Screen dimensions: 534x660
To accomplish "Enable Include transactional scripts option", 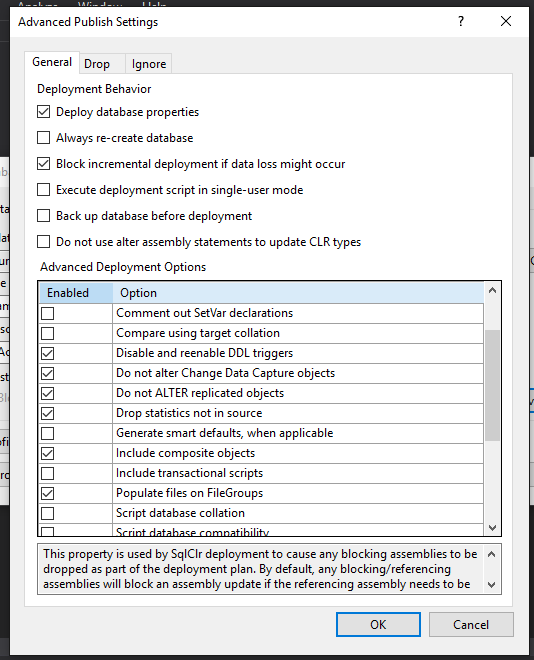I will coord(48,474).
